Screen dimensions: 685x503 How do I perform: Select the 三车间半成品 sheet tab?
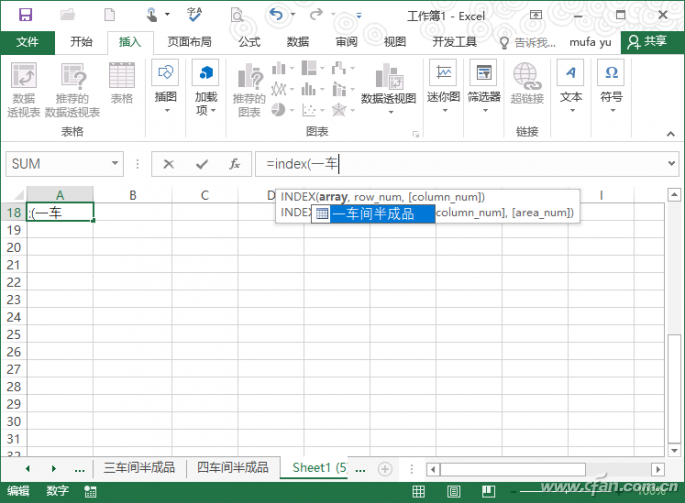[x=139, y=468]
